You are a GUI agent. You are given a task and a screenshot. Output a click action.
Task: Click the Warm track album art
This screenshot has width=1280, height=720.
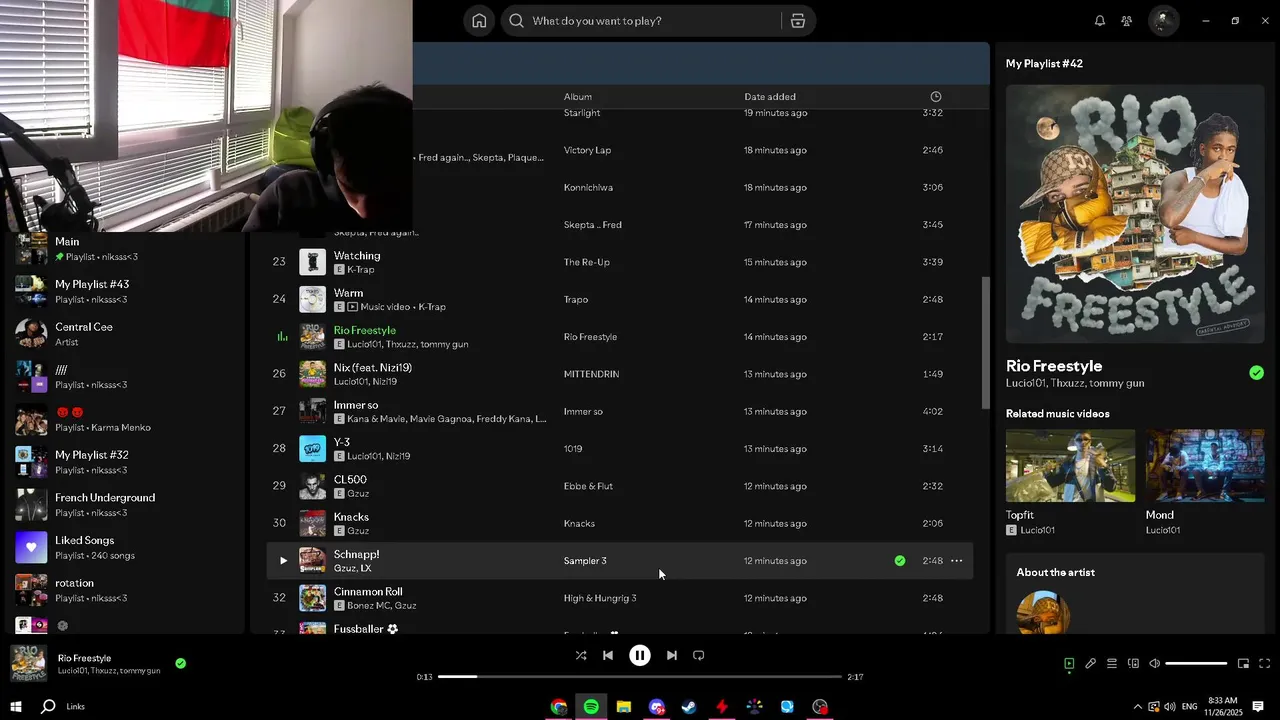pyautogui.click(x=313, y=299)
